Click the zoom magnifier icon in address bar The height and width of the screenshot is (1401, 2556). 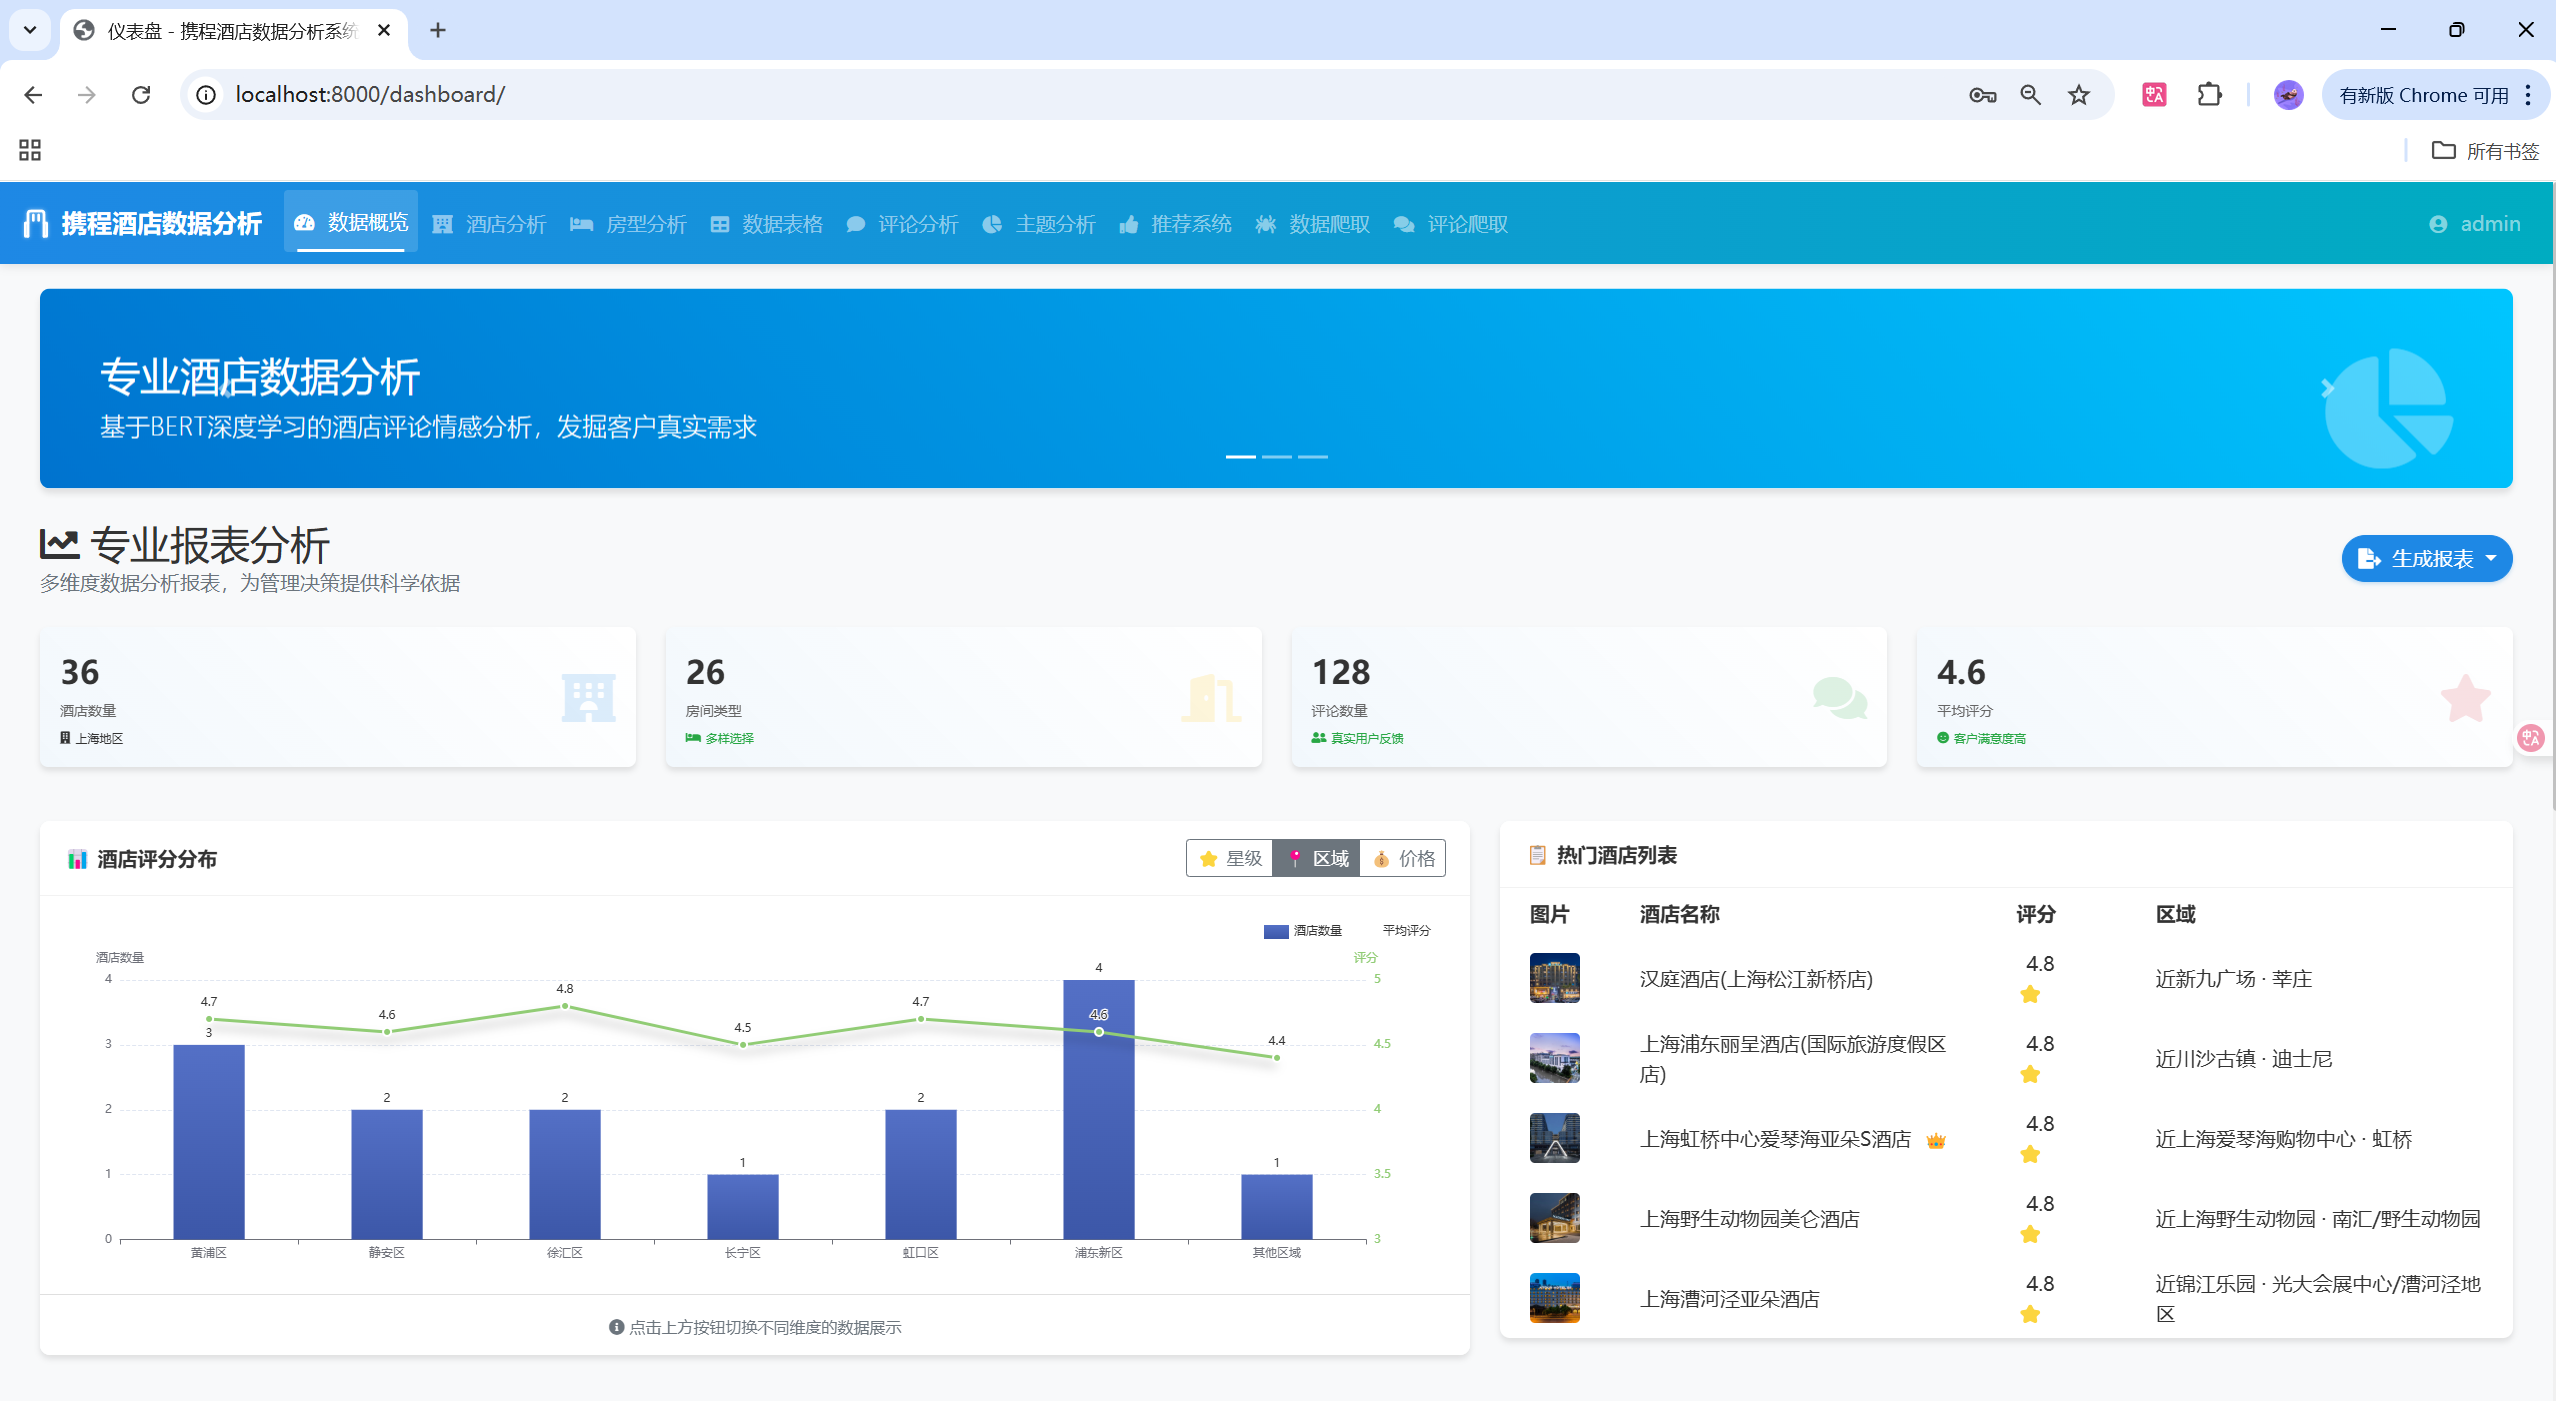(x=2030, y=95)
